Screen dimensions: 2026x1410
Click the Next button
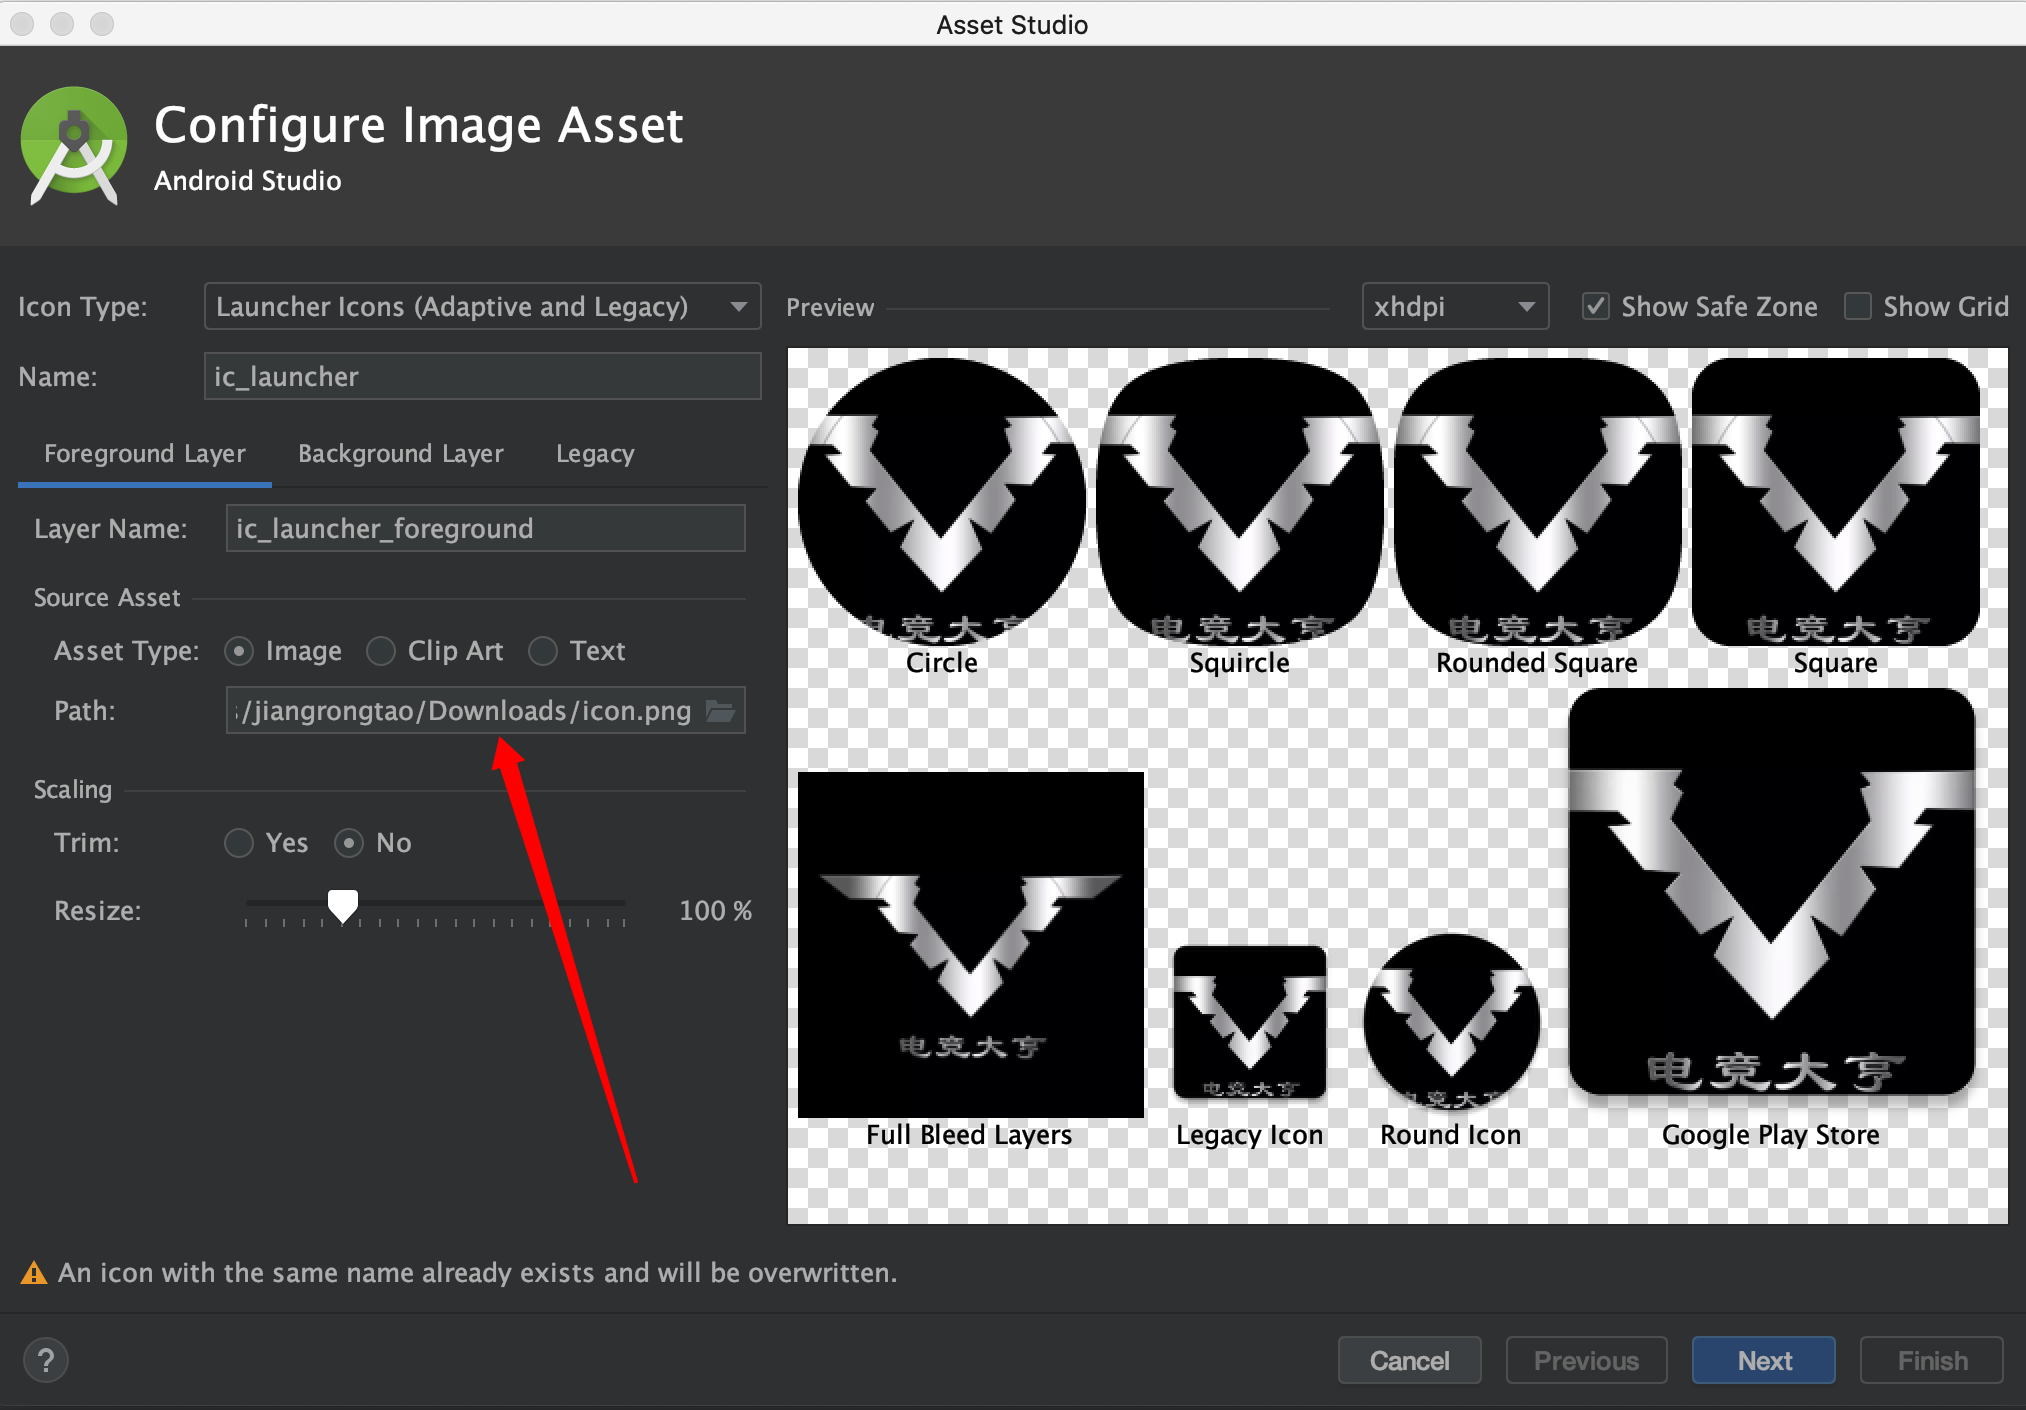(1763, 1360)
